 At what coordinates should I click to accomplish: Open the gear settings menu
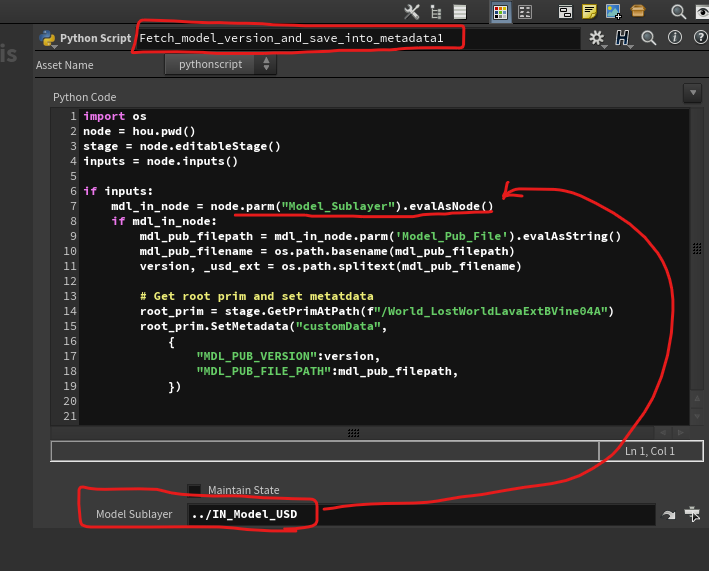tap(598, 38)
